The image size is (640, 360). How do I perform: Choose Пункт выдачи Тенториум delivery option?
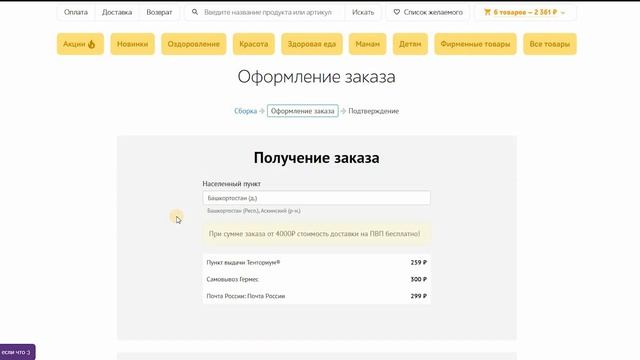pos(316,262)
